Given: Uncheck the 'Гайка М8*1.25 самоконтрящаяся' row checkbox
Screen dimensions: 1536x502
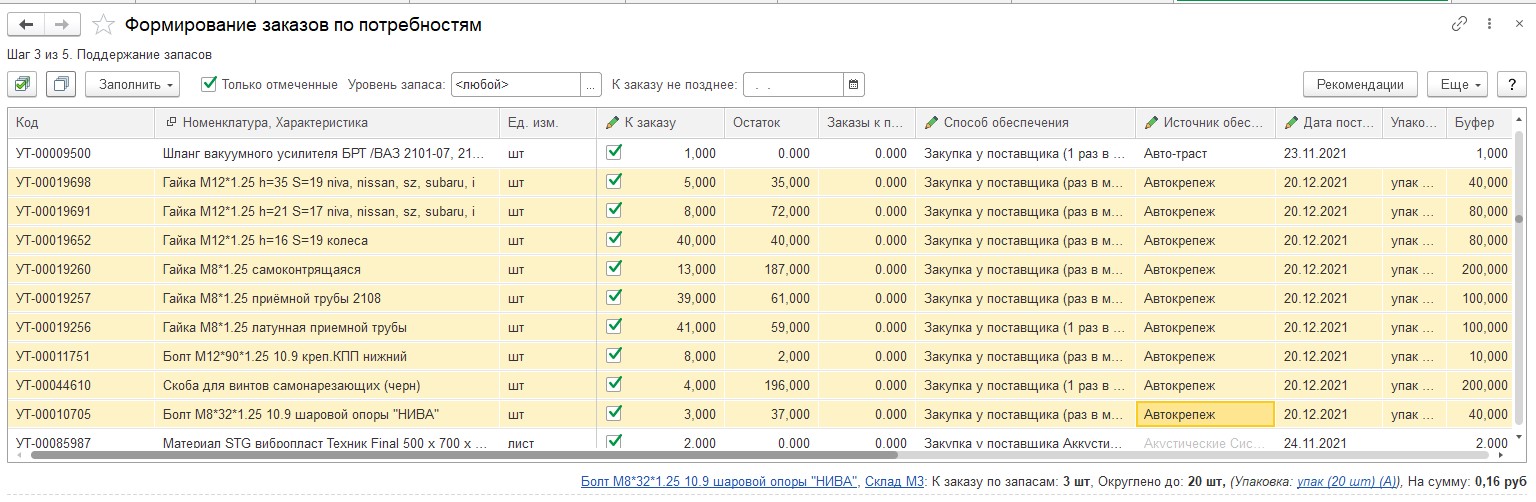Looking at the screenshot, I should pyautogui.click(x=614, y=269).
